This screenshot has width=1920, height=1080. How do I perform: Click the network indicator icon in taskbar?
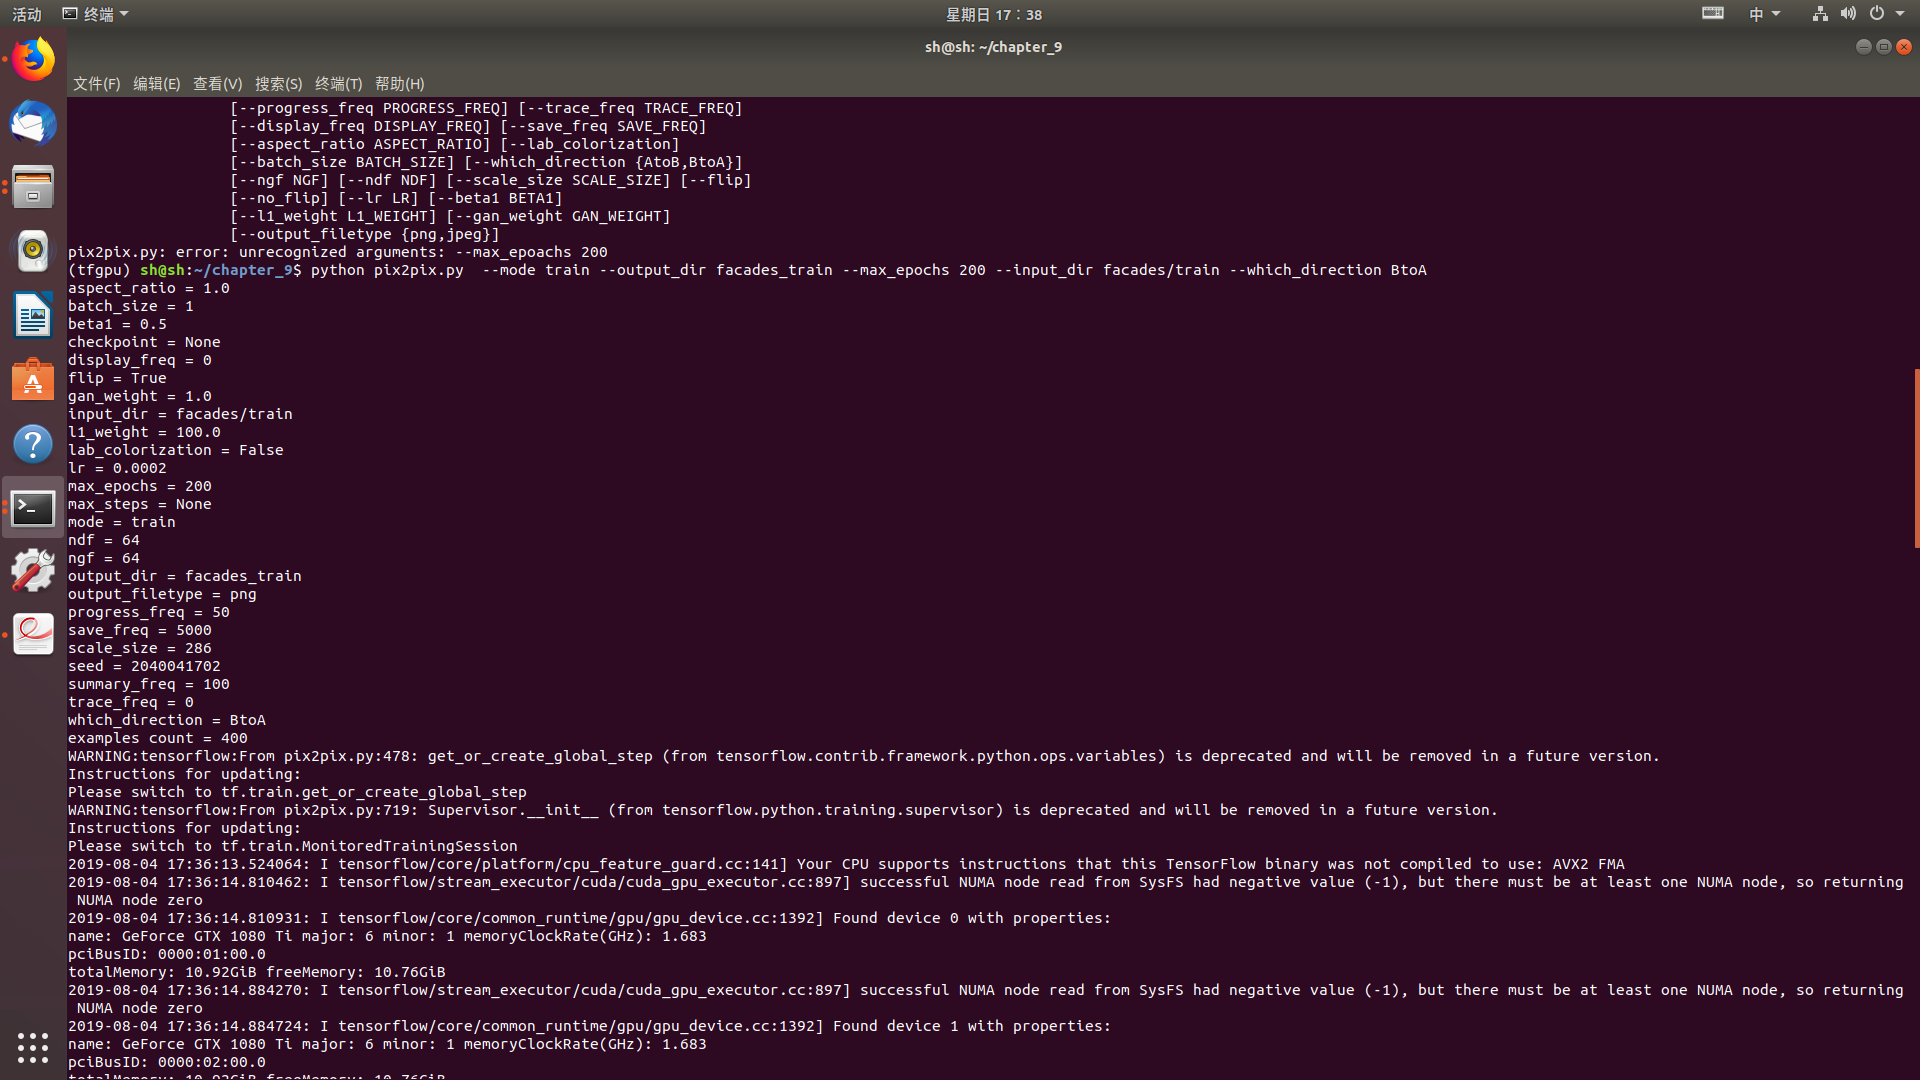pos(1820,13)
